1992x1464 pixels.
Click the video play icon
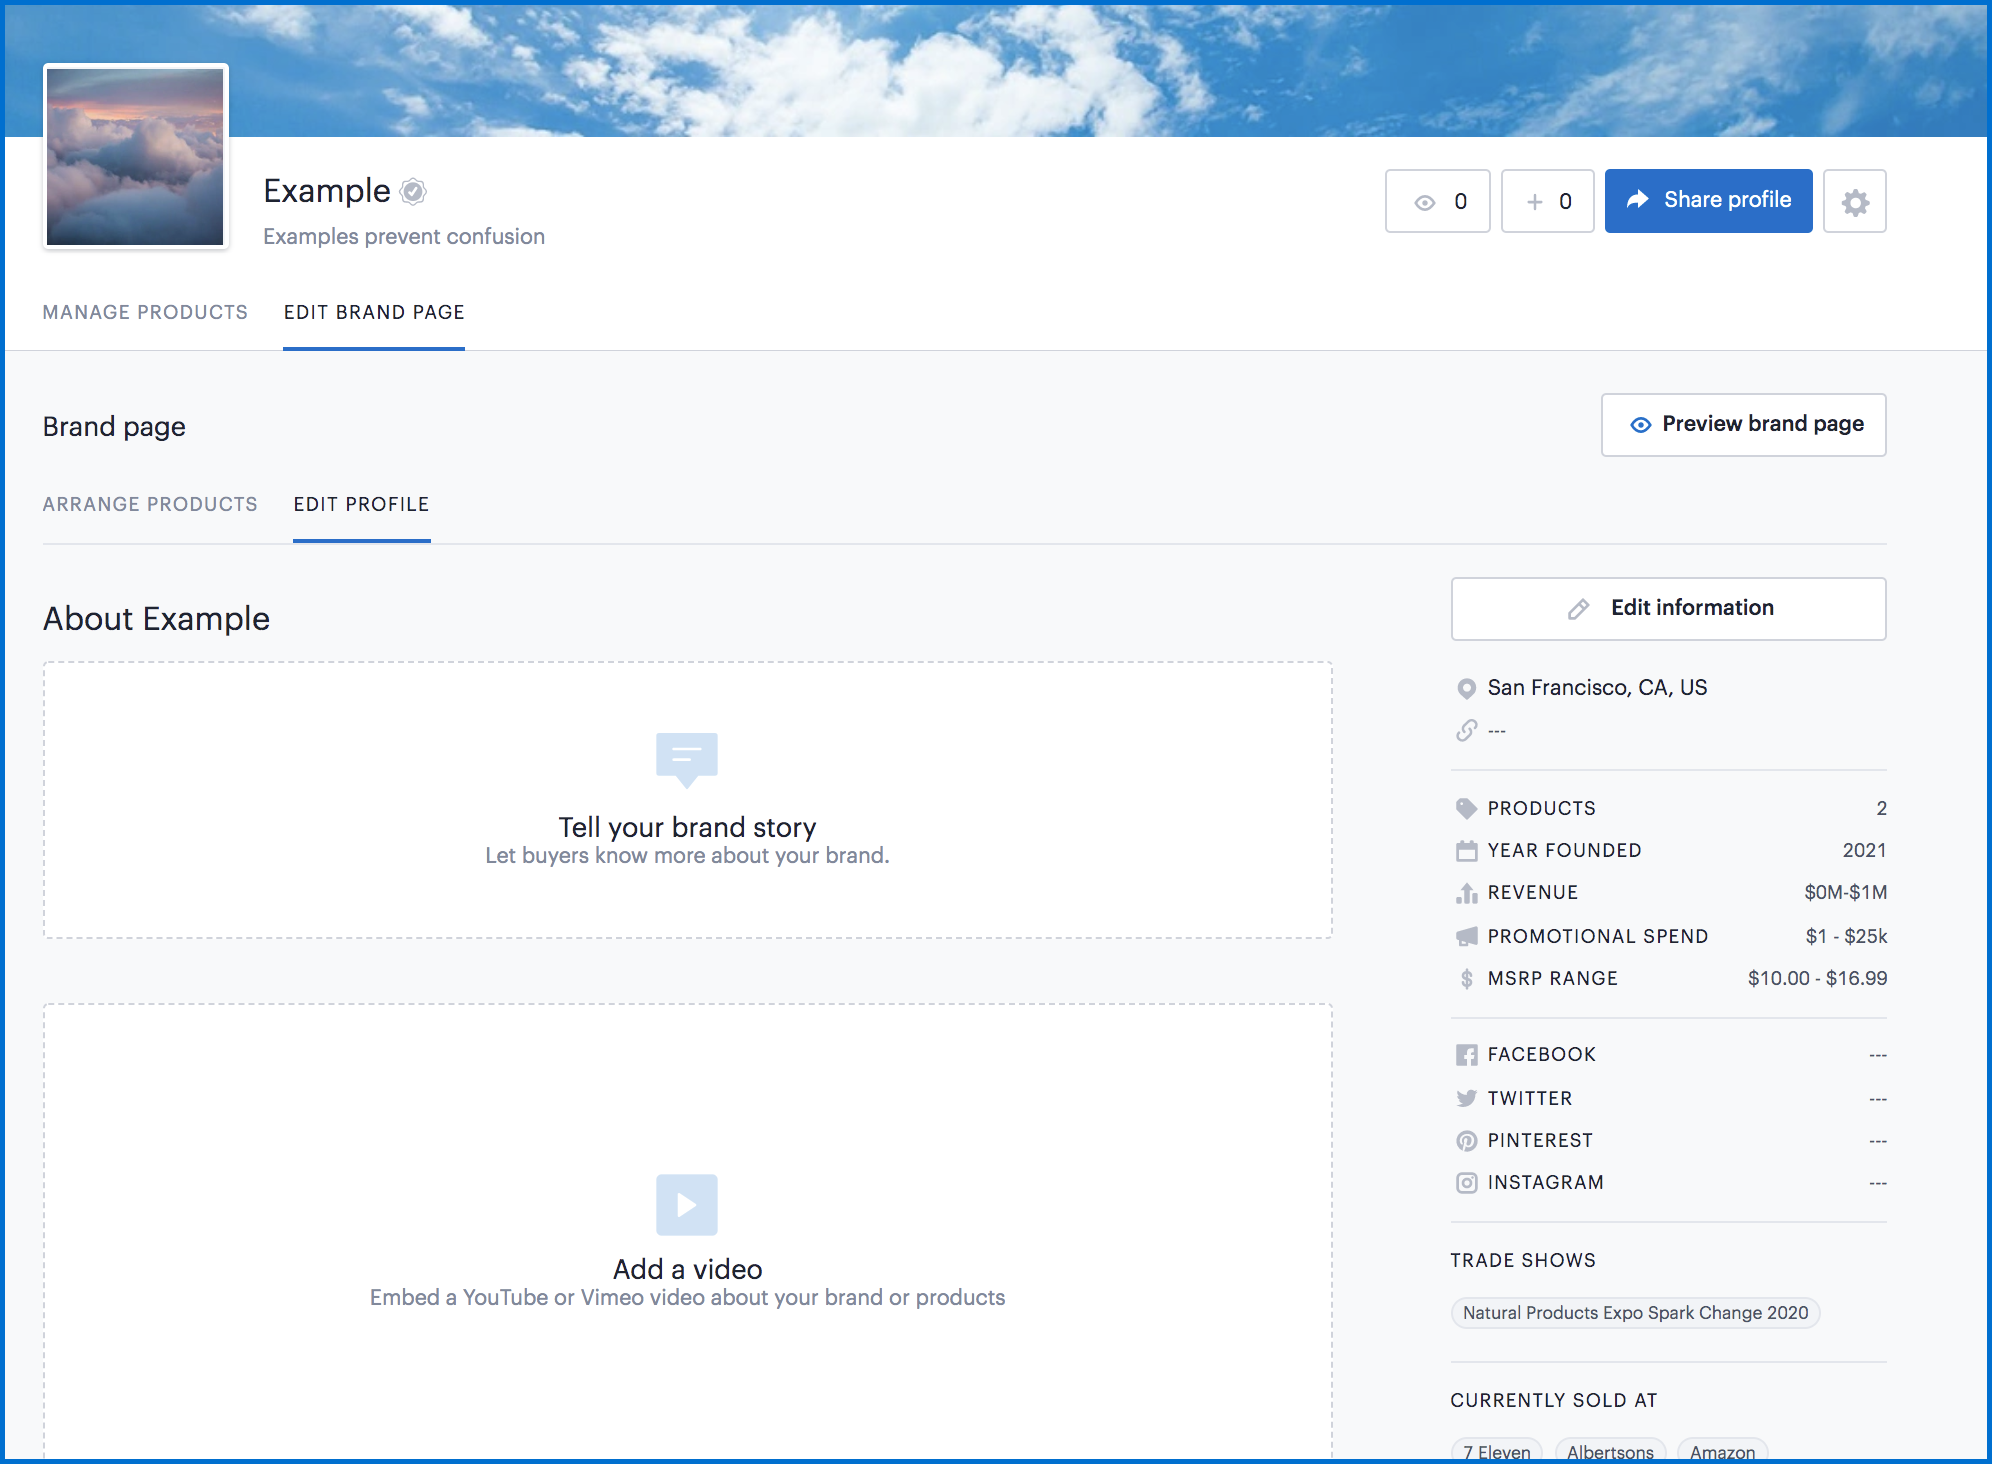(686, 1204)
